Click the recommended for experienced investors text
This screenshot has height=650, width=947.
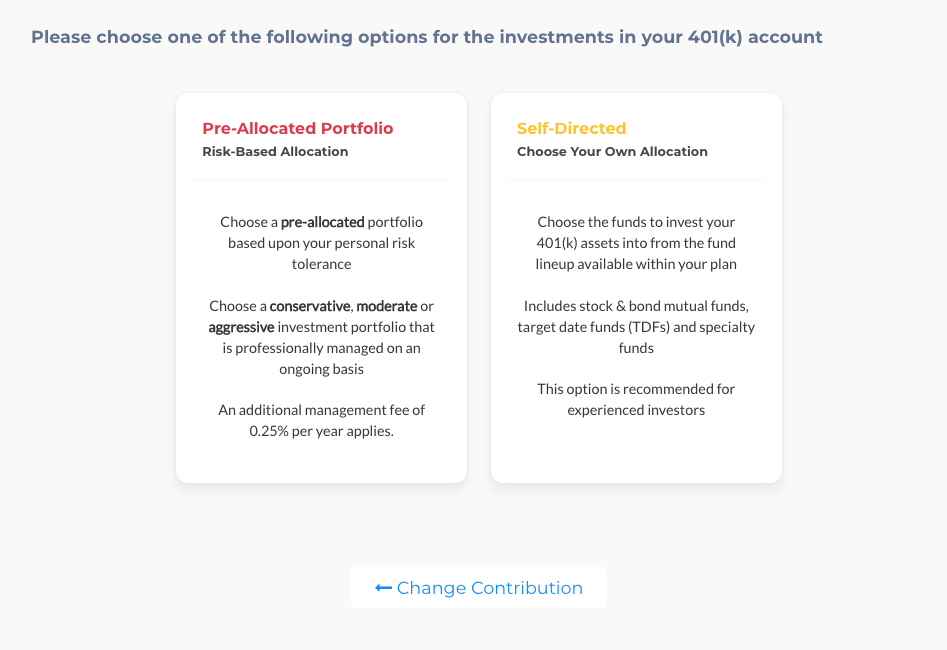(x=636, y=399)
